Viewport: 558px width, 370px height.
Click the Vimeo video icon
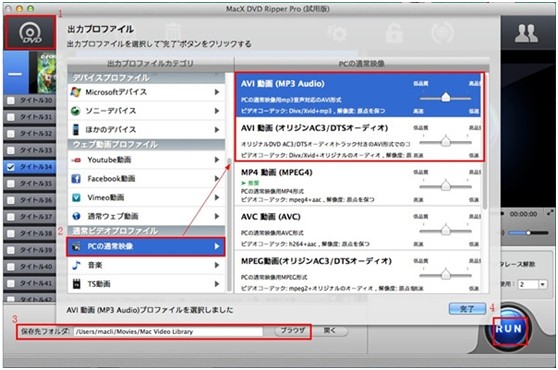76,197
